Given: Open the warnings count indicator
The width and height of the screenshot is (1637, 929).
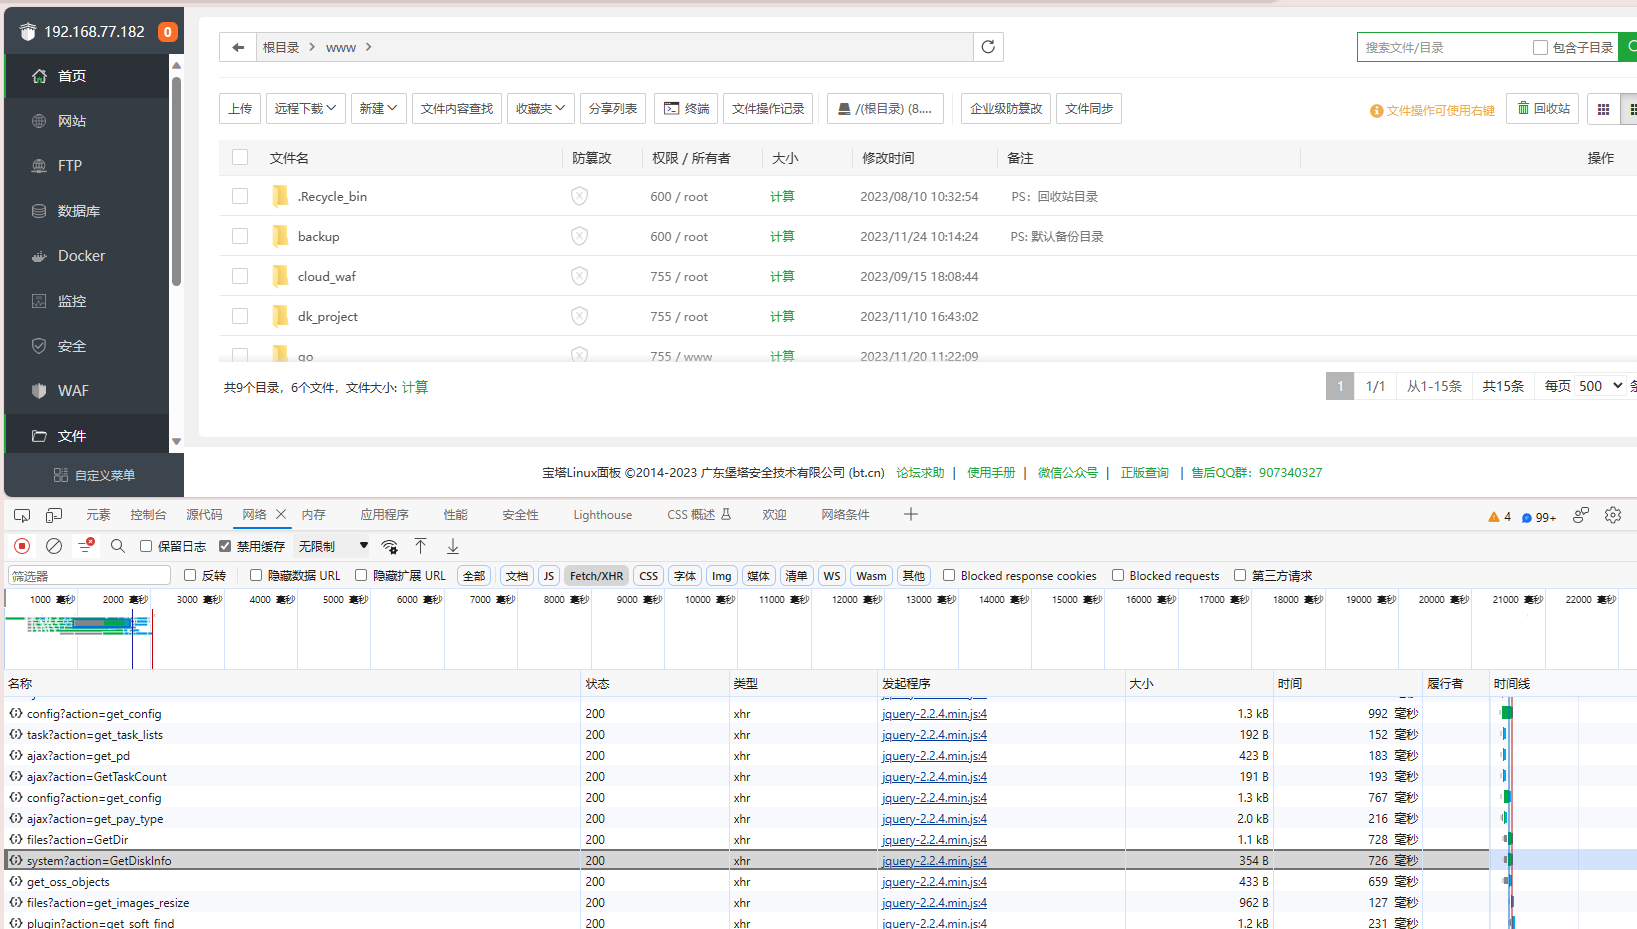Looking at the screenshot, I should tap(1500, 517).
